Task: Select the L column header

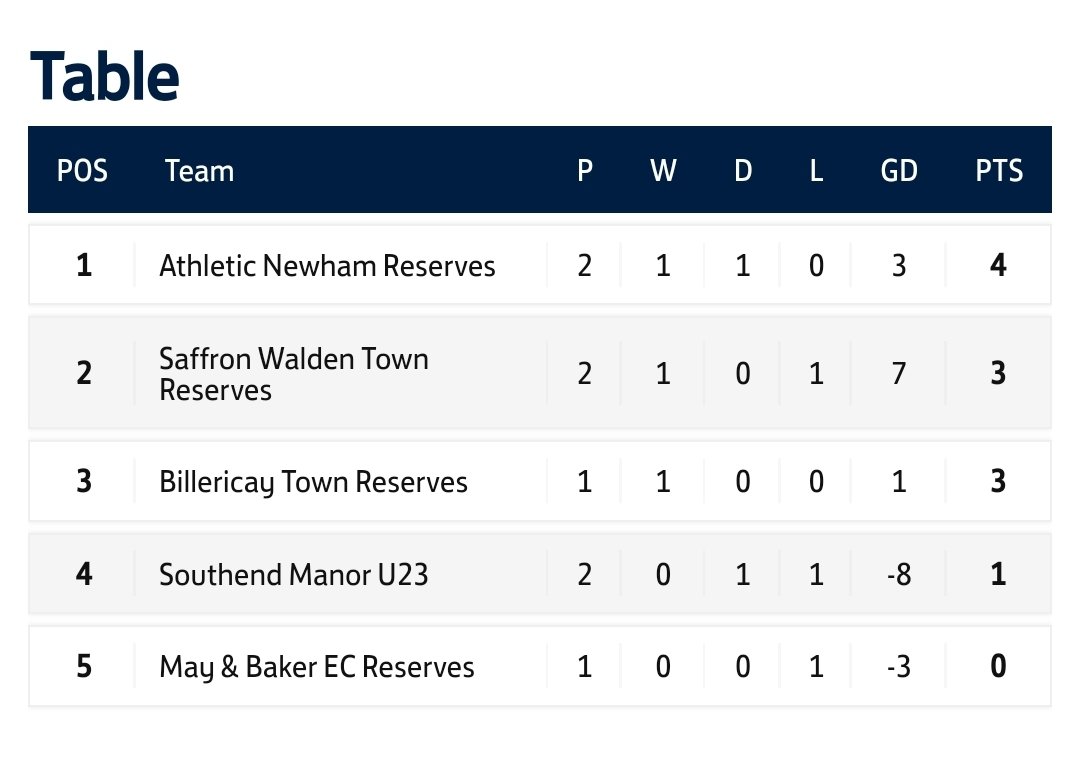Action: [816, 171]
